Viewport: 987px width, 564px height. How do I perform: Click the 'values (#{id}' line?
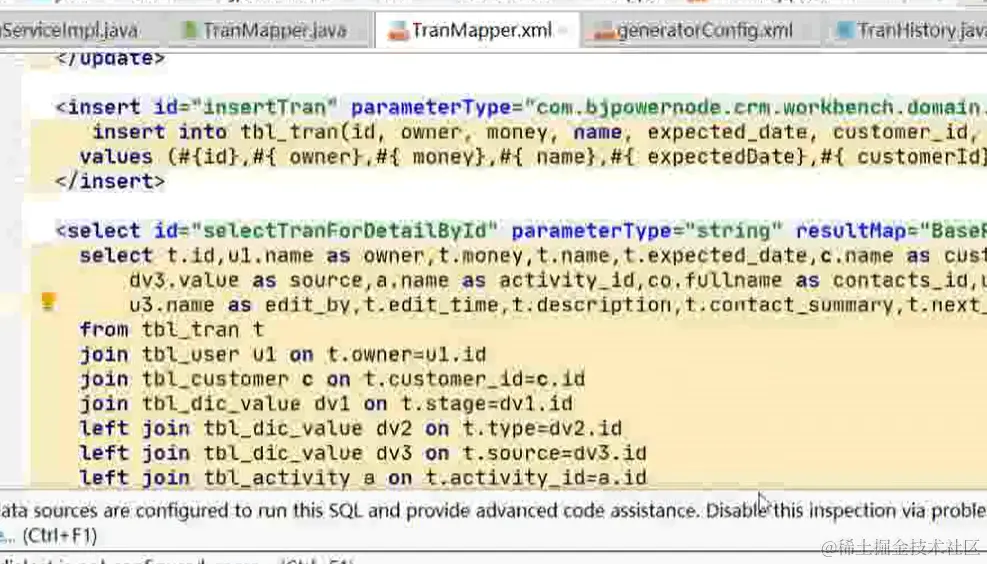click(533, 157)
